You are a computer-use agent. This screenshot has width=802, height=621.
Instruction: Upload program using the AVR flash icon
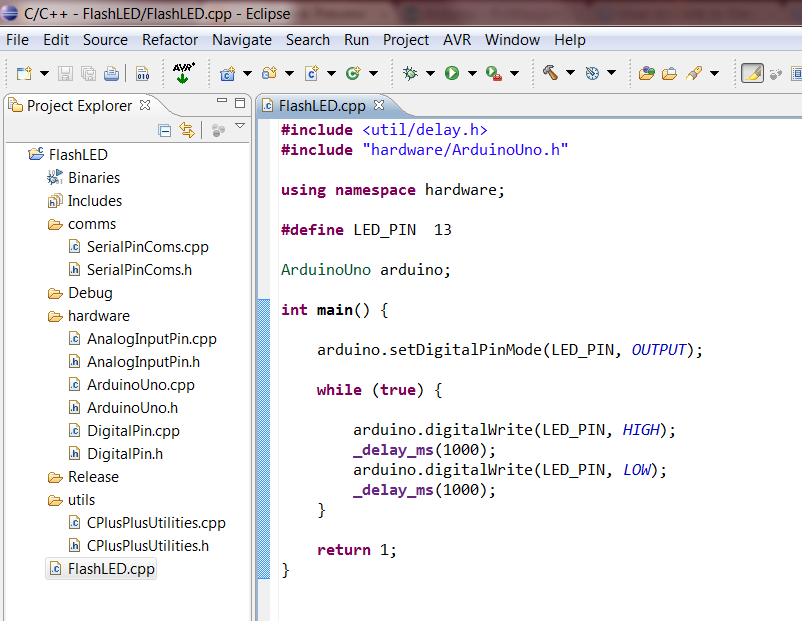click(183, 73)
